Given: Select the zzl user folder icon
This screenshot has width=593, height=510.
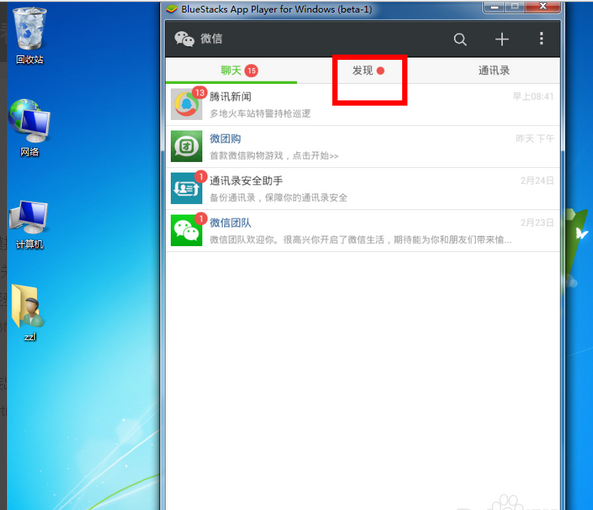Looking at the screenshot, I should (29, 313).
